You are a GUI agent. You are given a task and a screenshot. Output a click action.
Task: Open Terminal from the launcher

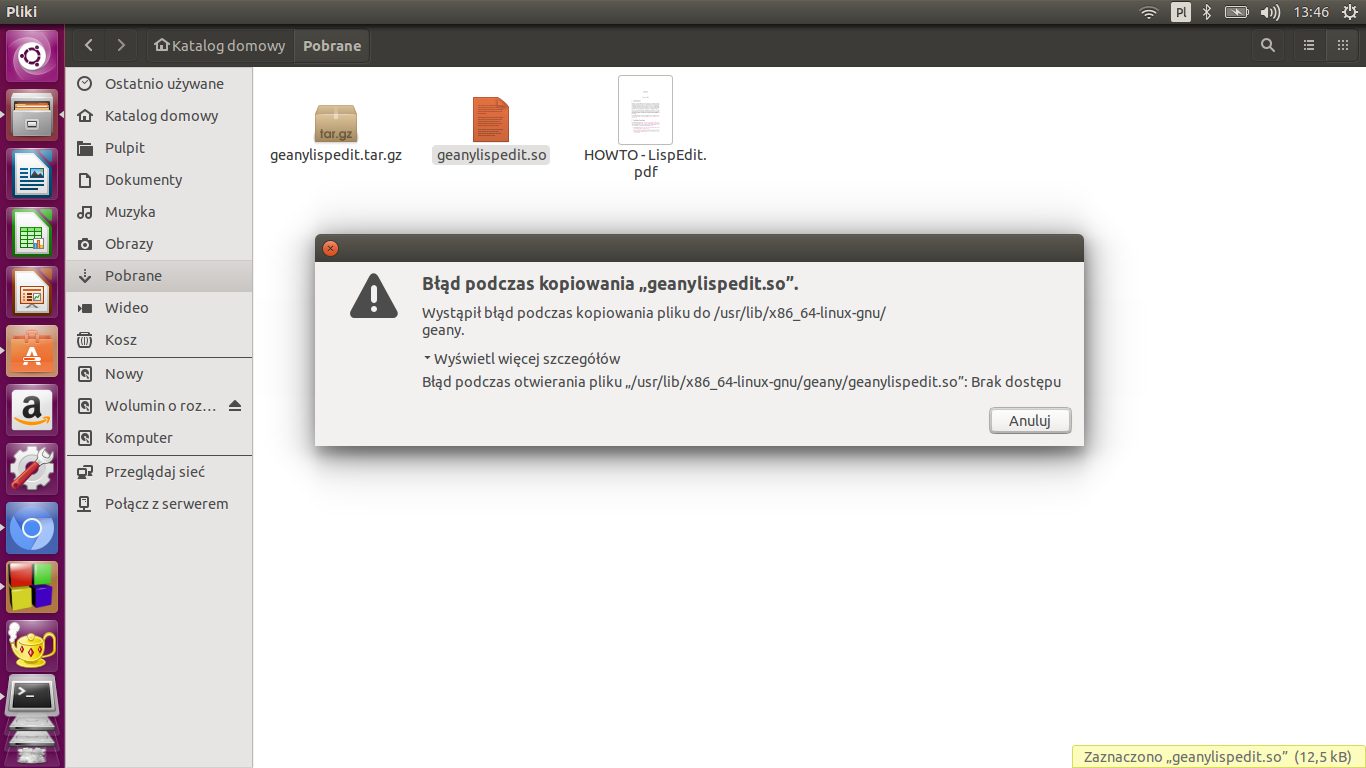point(32,697)
